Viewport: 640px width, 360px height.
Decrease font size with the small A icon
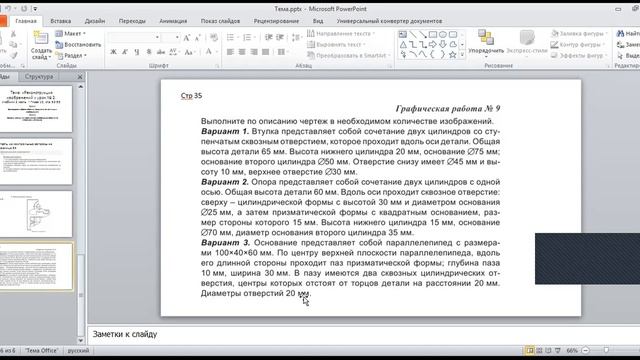(198, 38)
